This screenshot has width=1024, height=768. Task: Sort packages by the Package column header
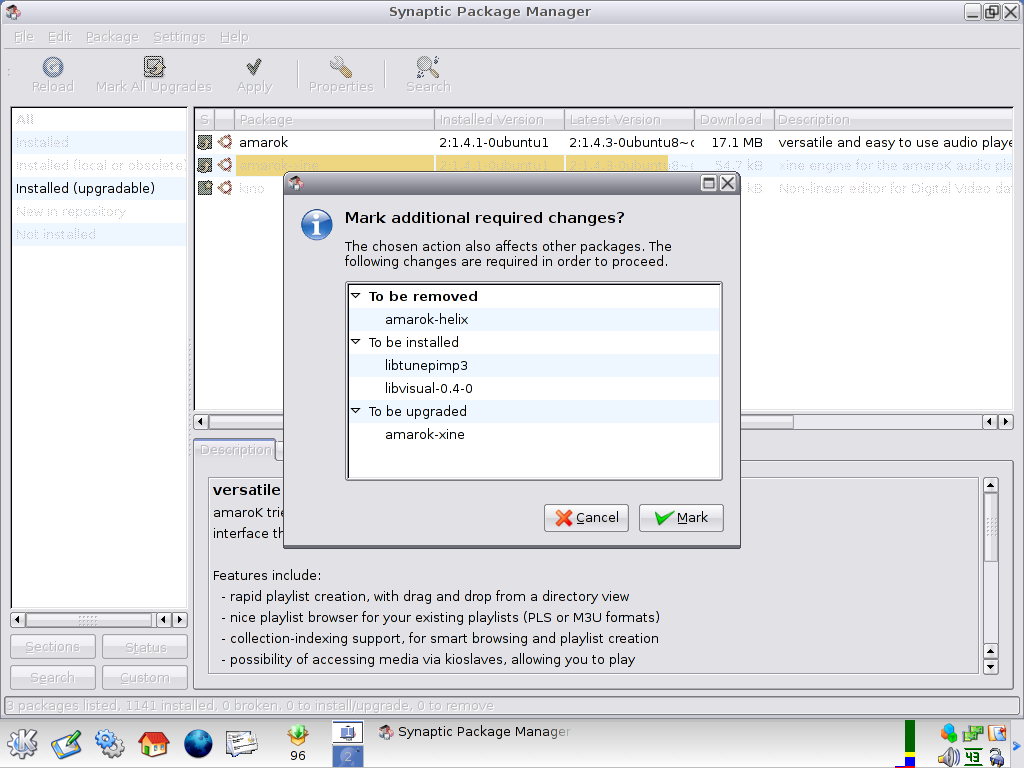click(334, 120)
